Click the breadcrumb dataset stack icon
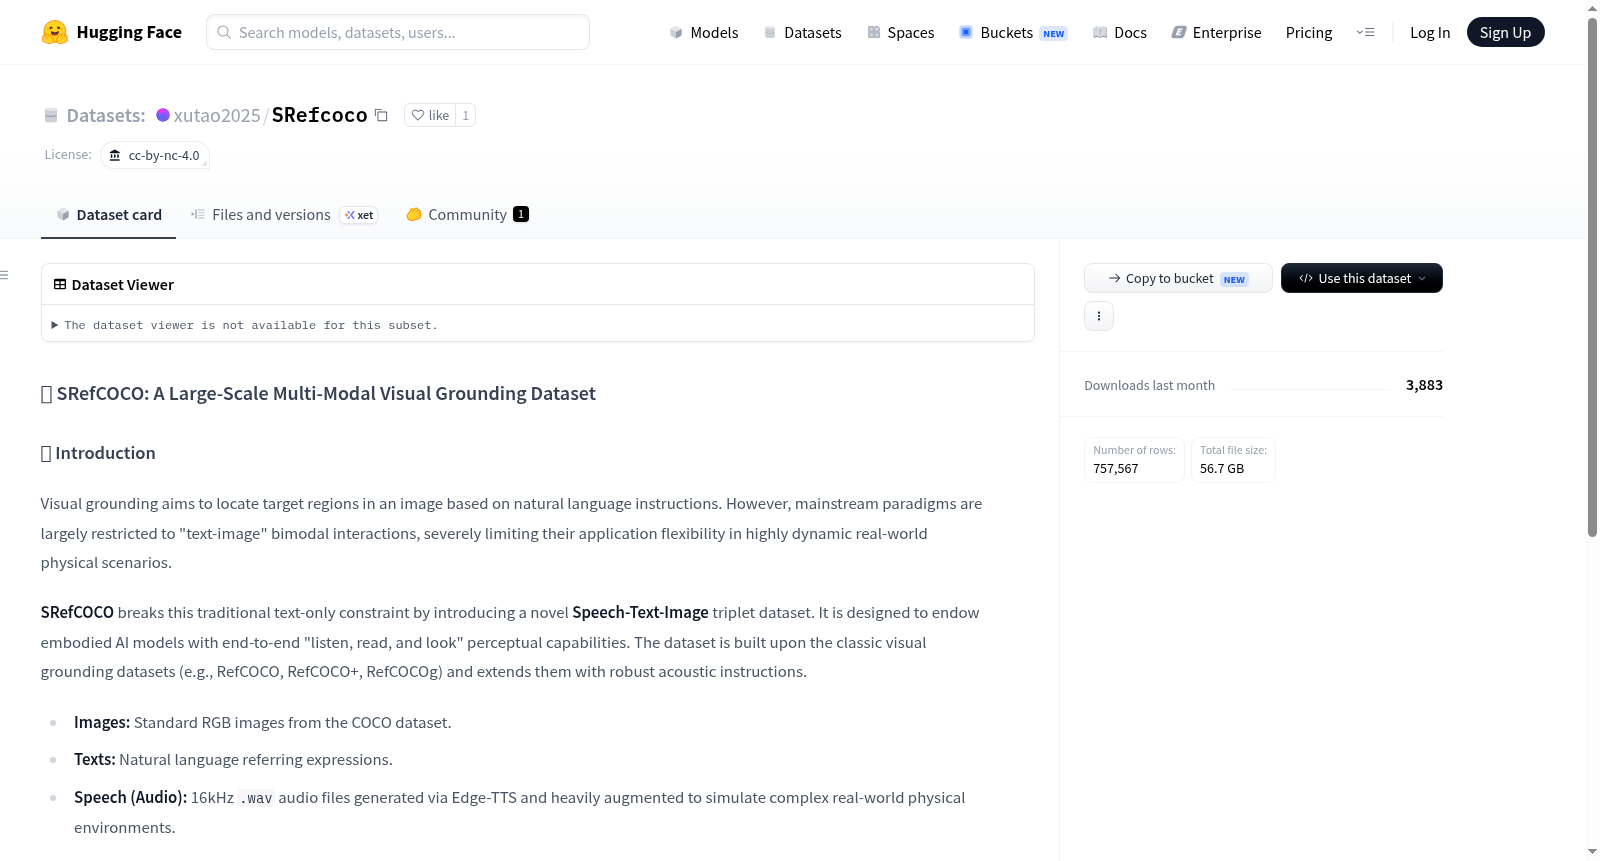The width and height of the screenshot is (1600, 861). coord(51,115)
